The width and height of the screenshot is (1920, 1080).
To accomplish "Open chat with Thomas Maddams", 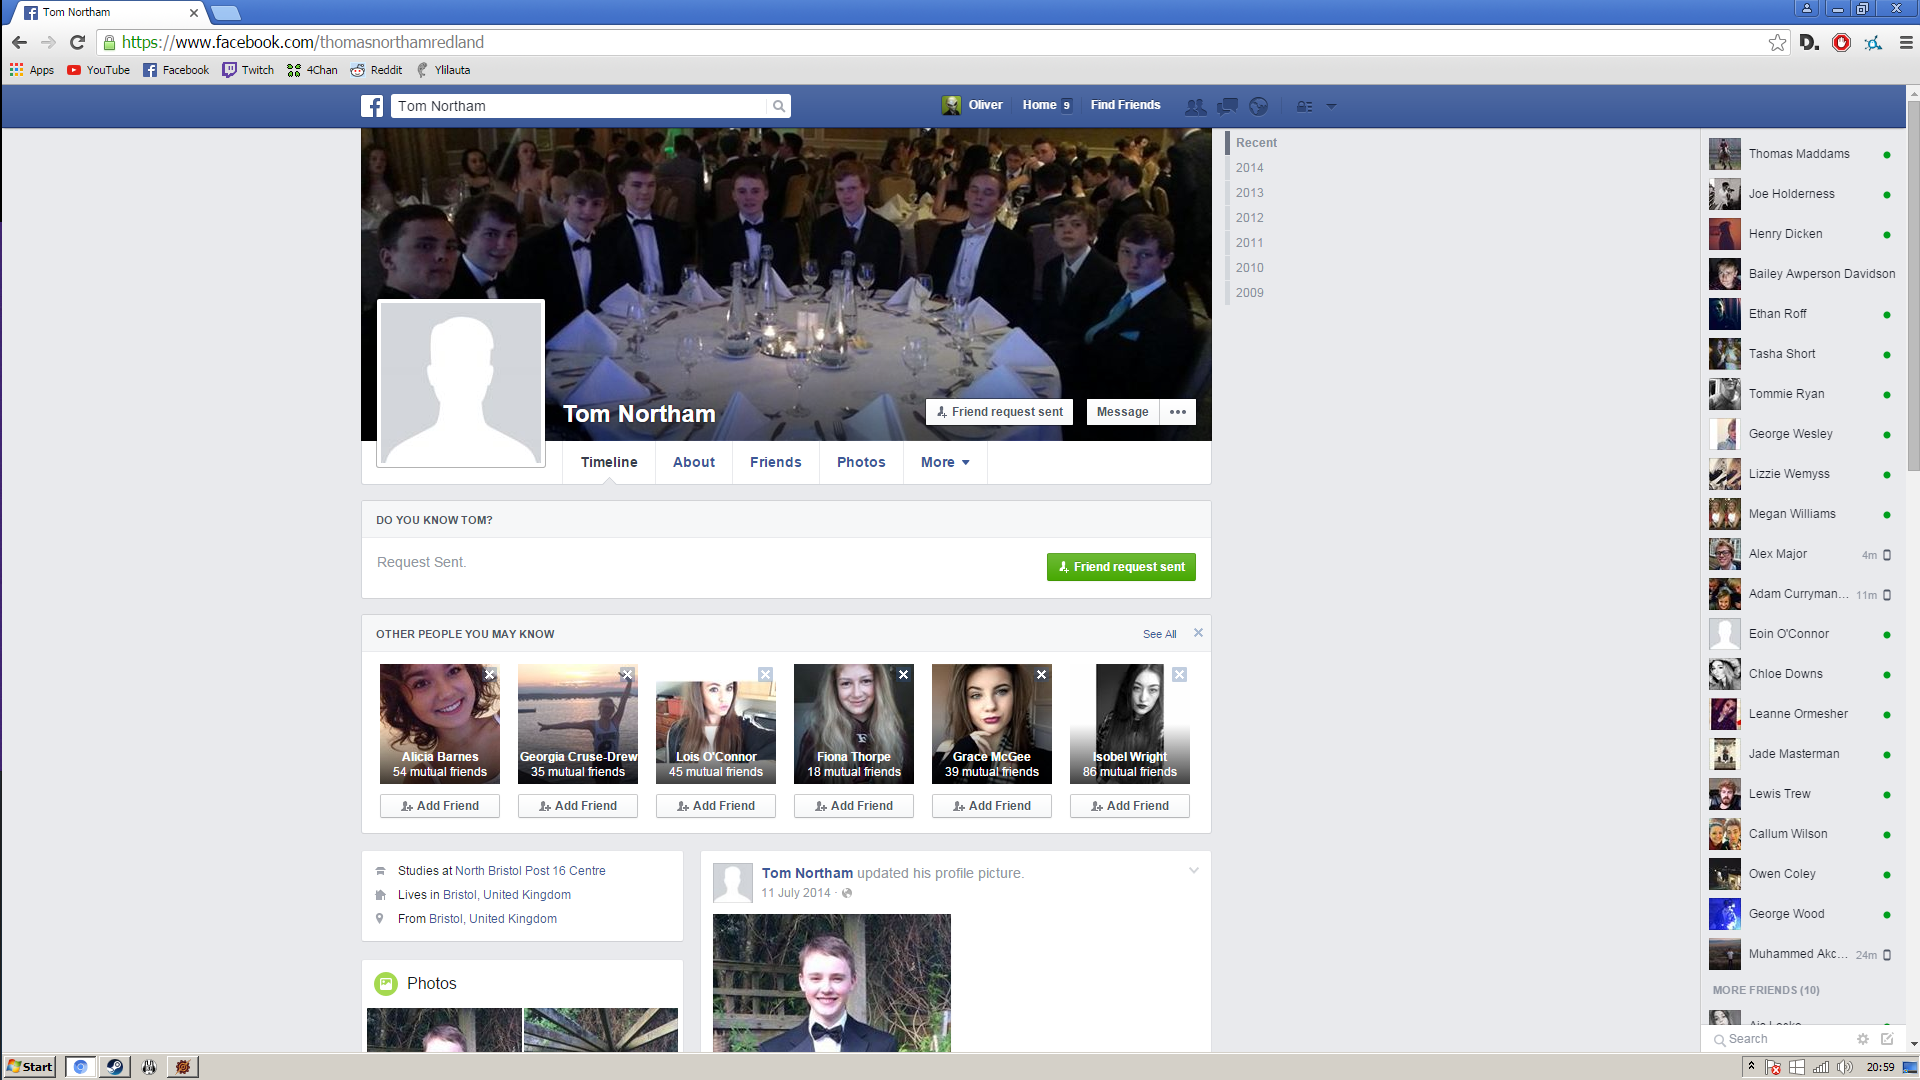I will click(1802, 154).
